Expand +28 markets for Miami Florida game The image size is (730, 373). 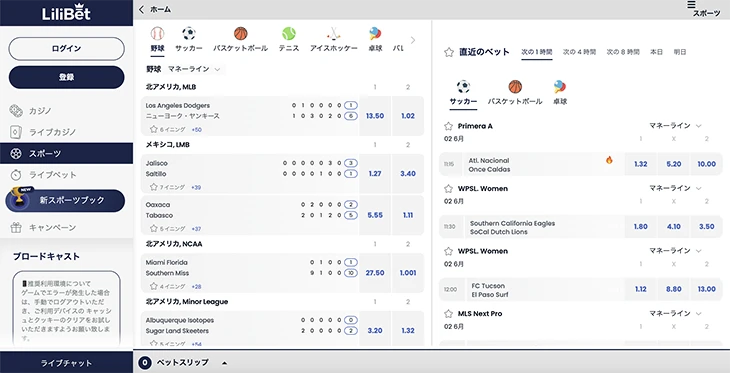pos(196,287)
